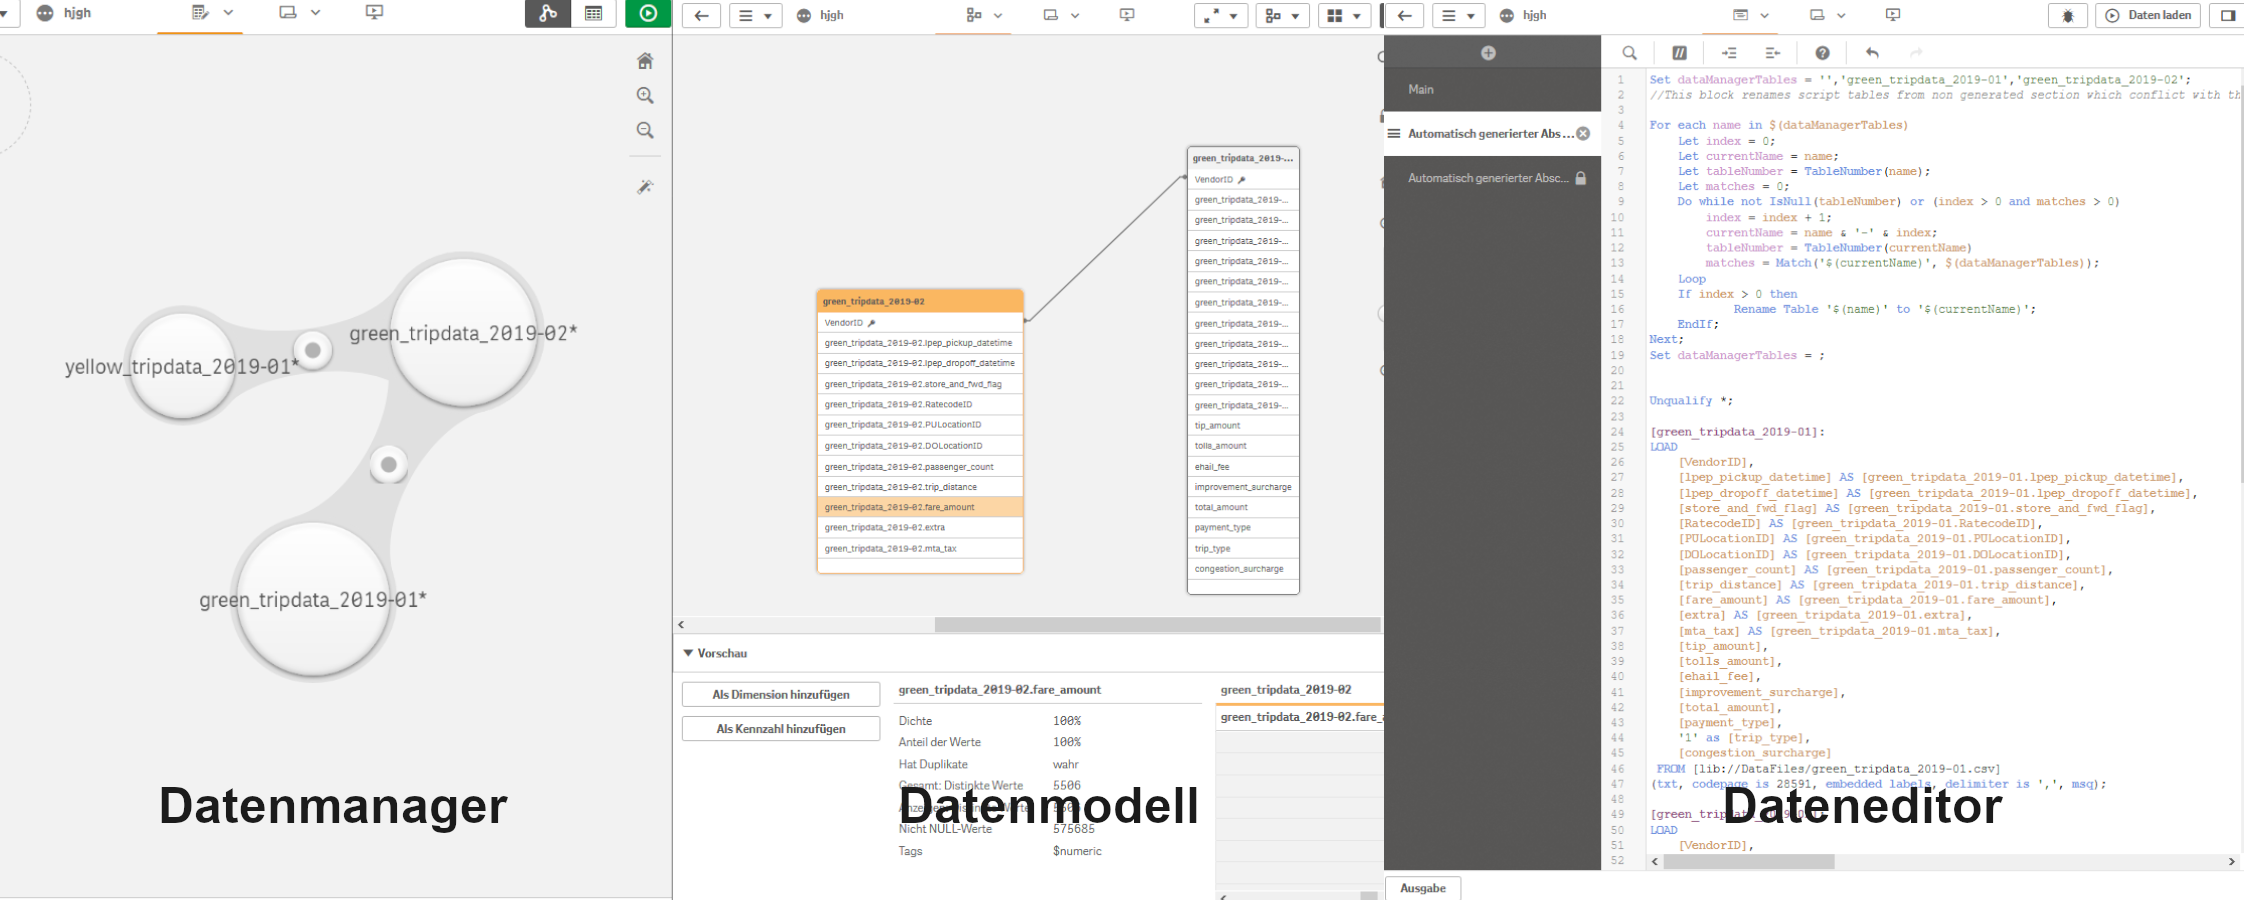Click the comment toggle icon in editor toolbar
Viewport: 2244px width, 900px height.
(x=1680, y=53)
